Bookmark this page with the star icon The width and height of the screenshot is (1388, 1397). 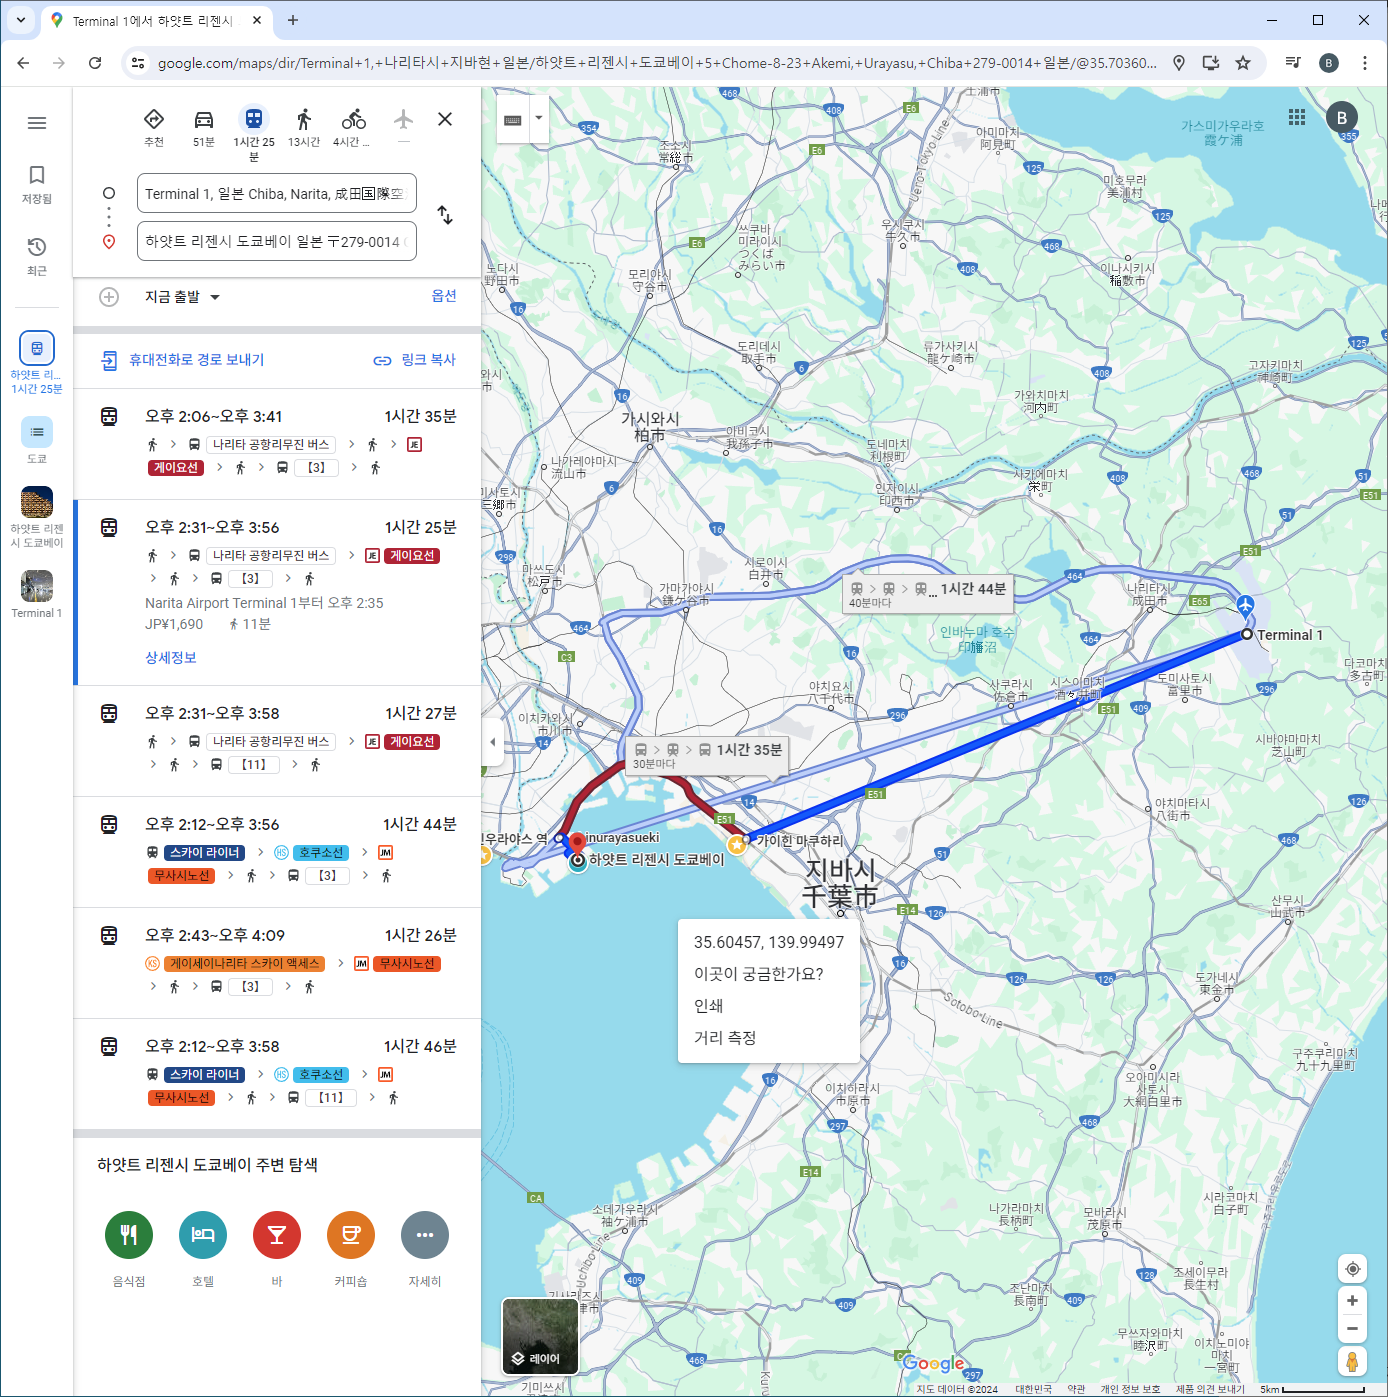click(1243, 63)
